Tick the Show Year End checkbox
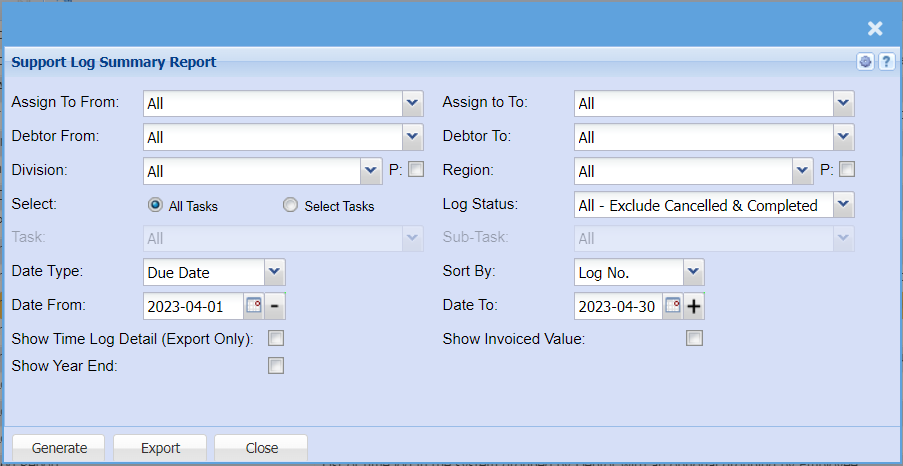The width and height of the screenshot is (903, 466). coord(276,366)
